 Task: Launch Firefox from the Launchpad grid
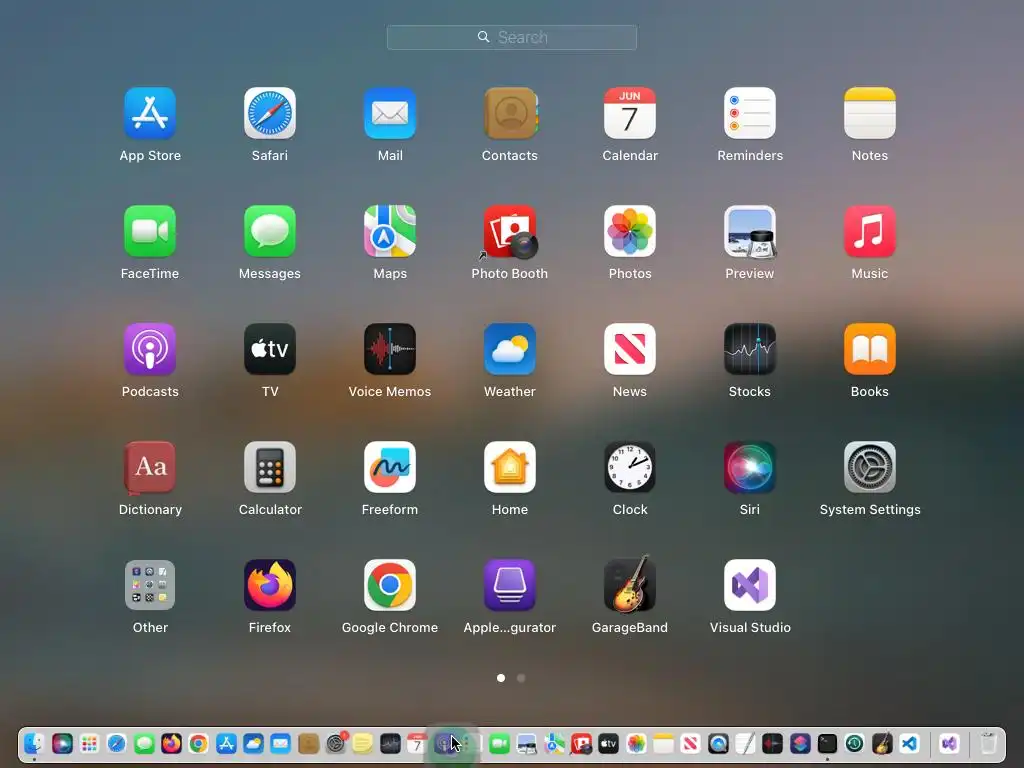(x=270, y=585)
